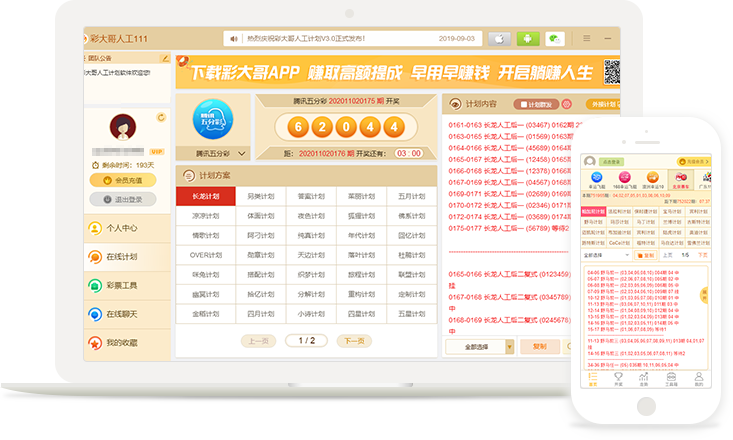Screen dimensions: 733x440
Task: Click the 个人中心 person icon
Action: (x=95, y=228)
